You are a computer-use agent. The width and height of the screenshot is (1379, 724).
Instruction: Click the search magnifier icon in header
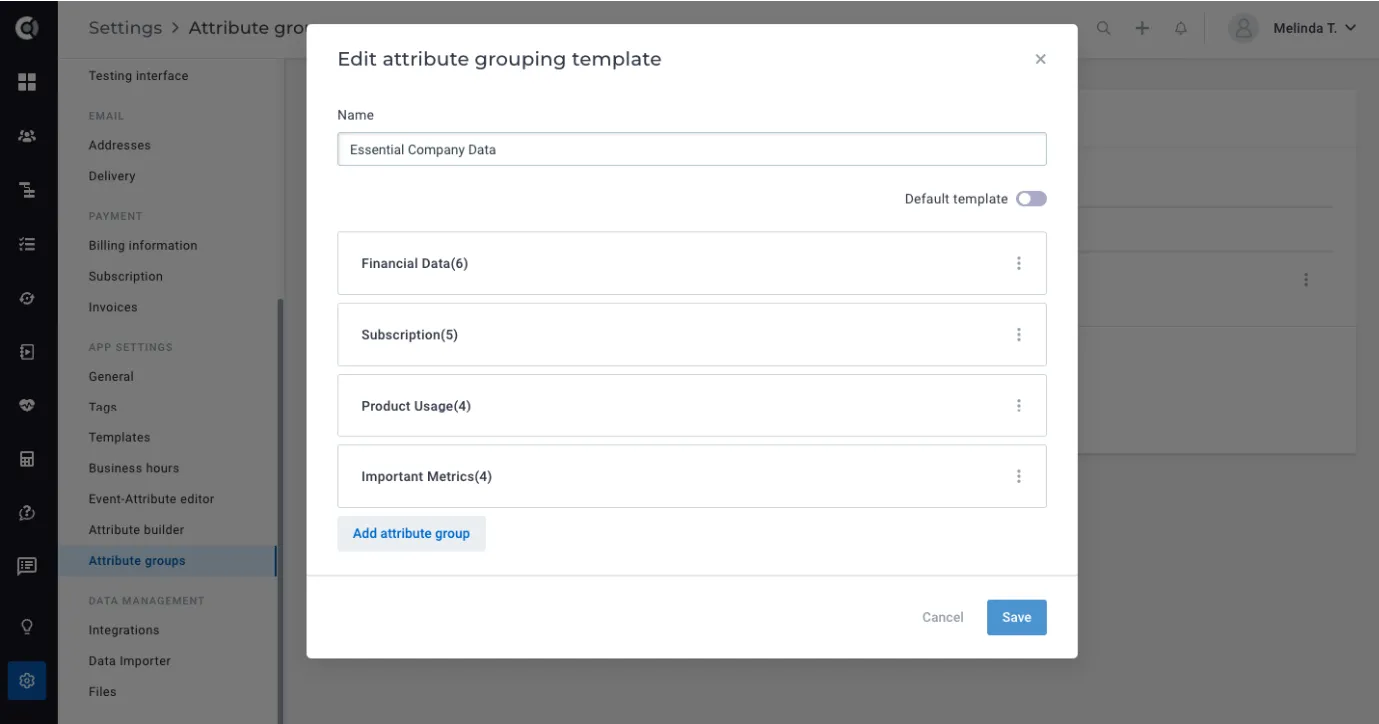(1104, 28)
